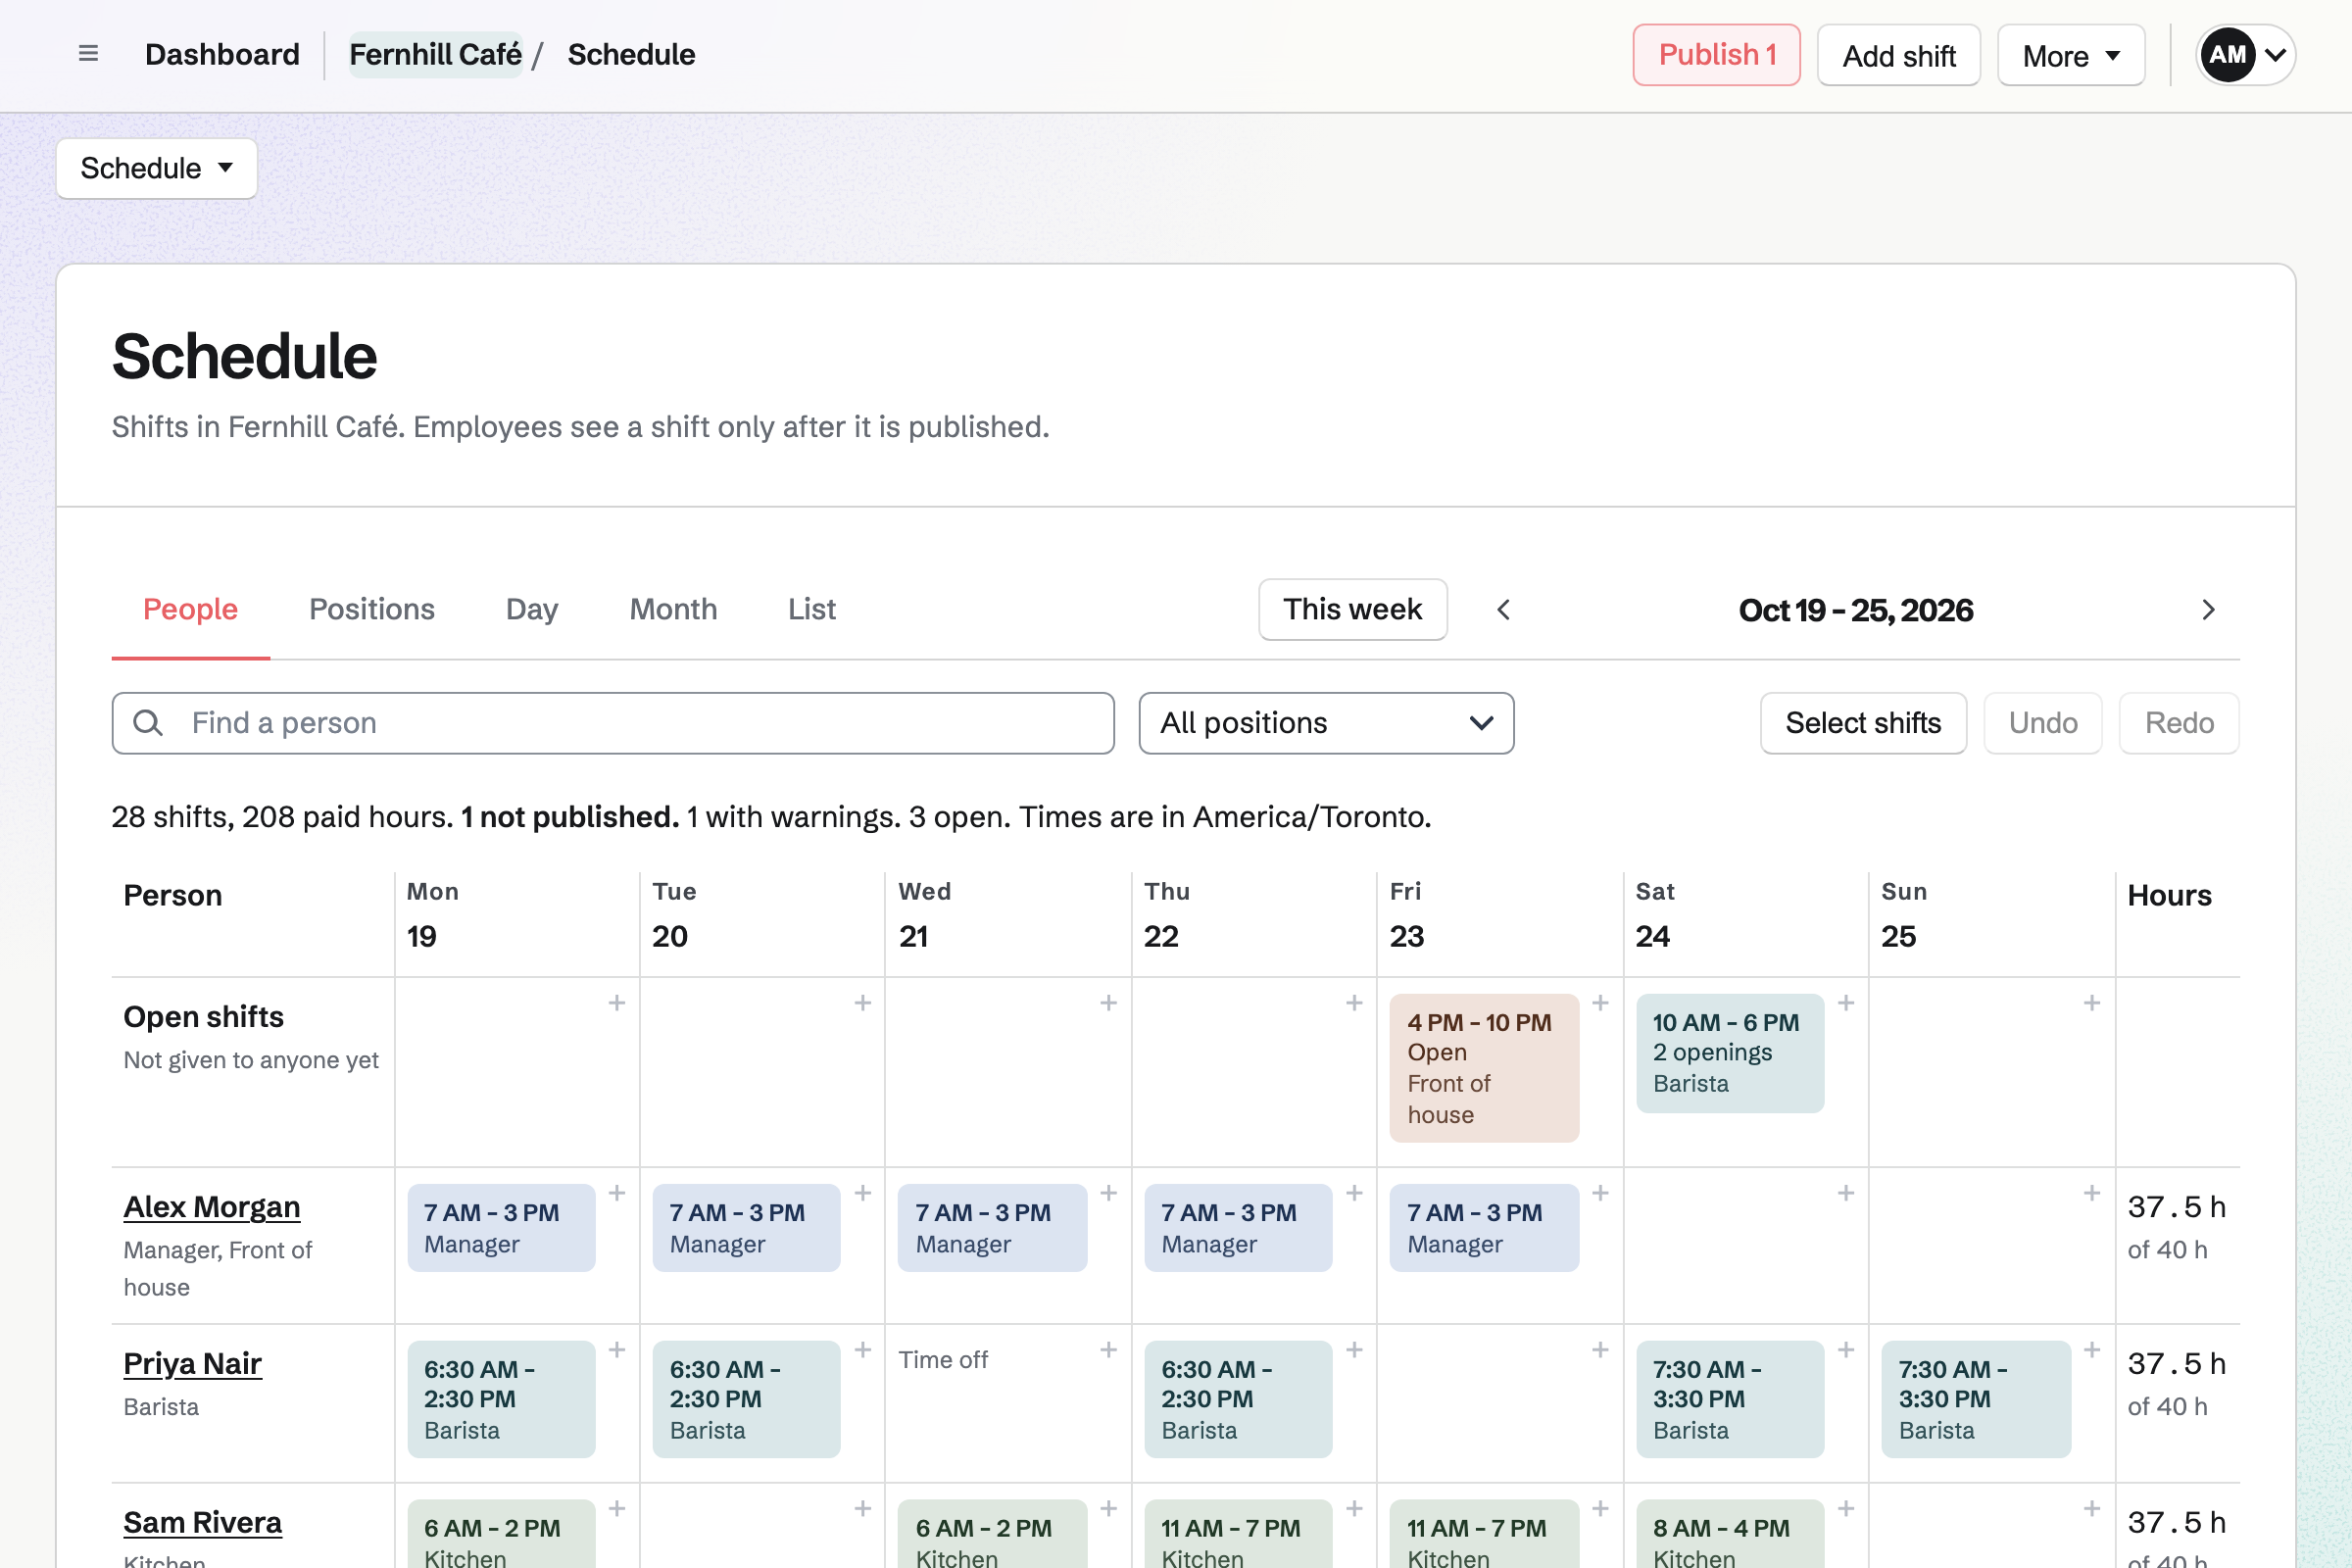The height and width of the screenshot is (1568, 2352).
Task: Add shift for Priya Nair on Wednesday
Action: coord(1108,1350)
